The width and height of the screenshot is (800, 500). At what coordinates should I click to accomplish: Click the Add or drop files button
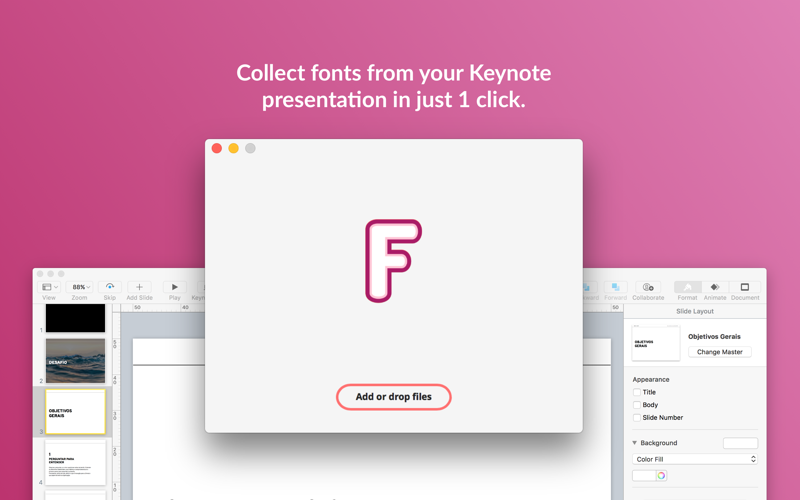(393, 397)
